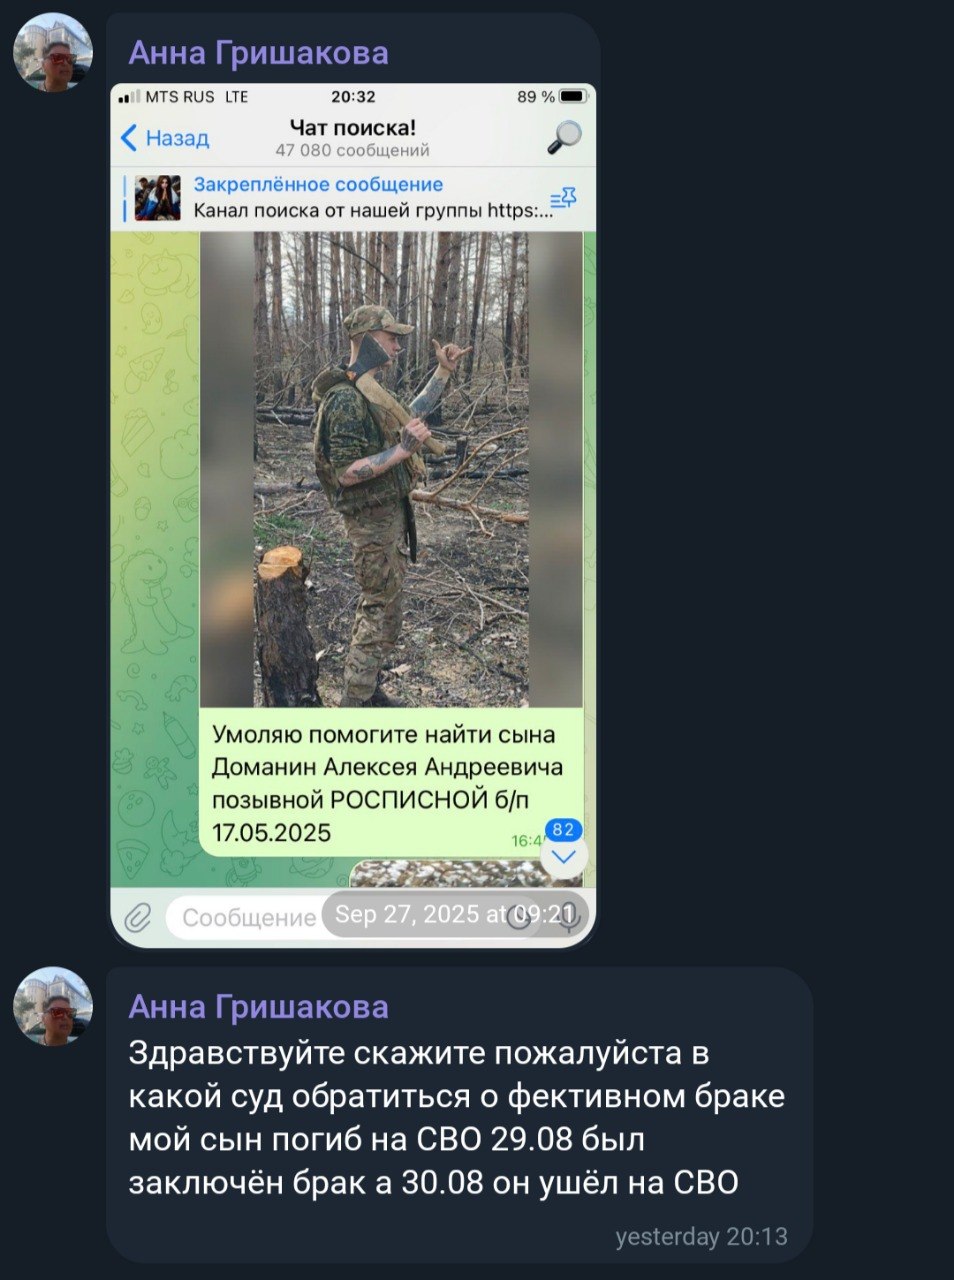Tap the pinned messages list icon
This screenshot has width=954, height=1280.
click(563, 198)
